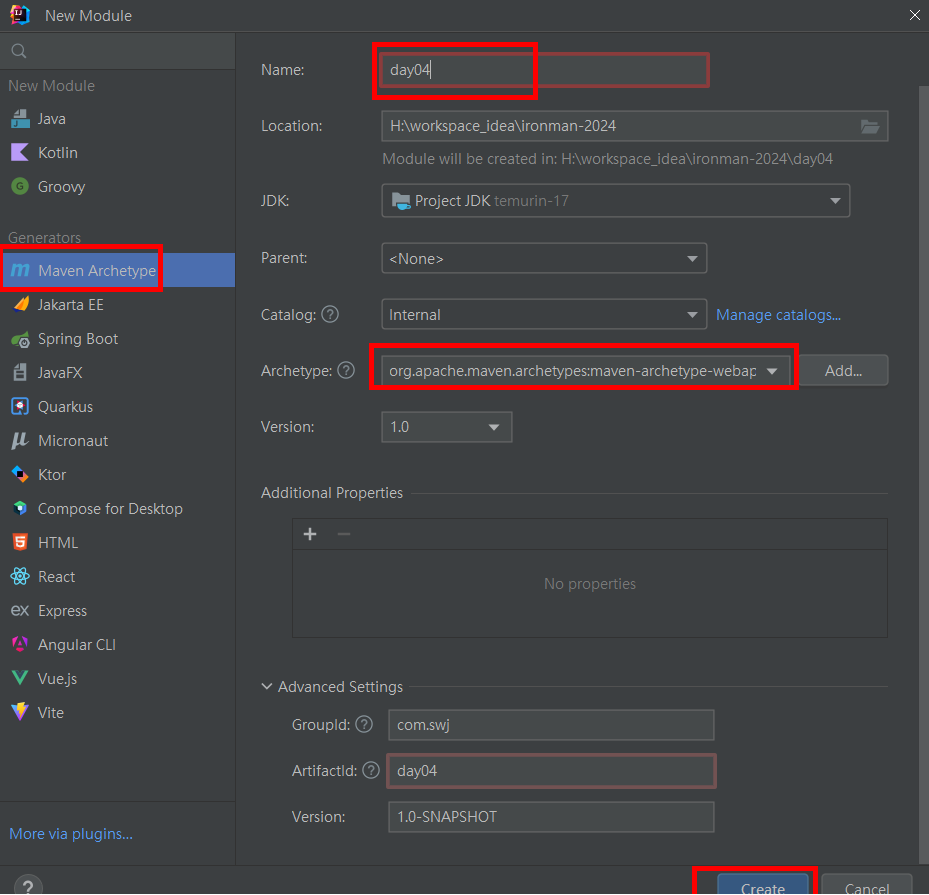Select the Java module icon
Viewport: 929px width, 895px height.
[x=20, y=119]
